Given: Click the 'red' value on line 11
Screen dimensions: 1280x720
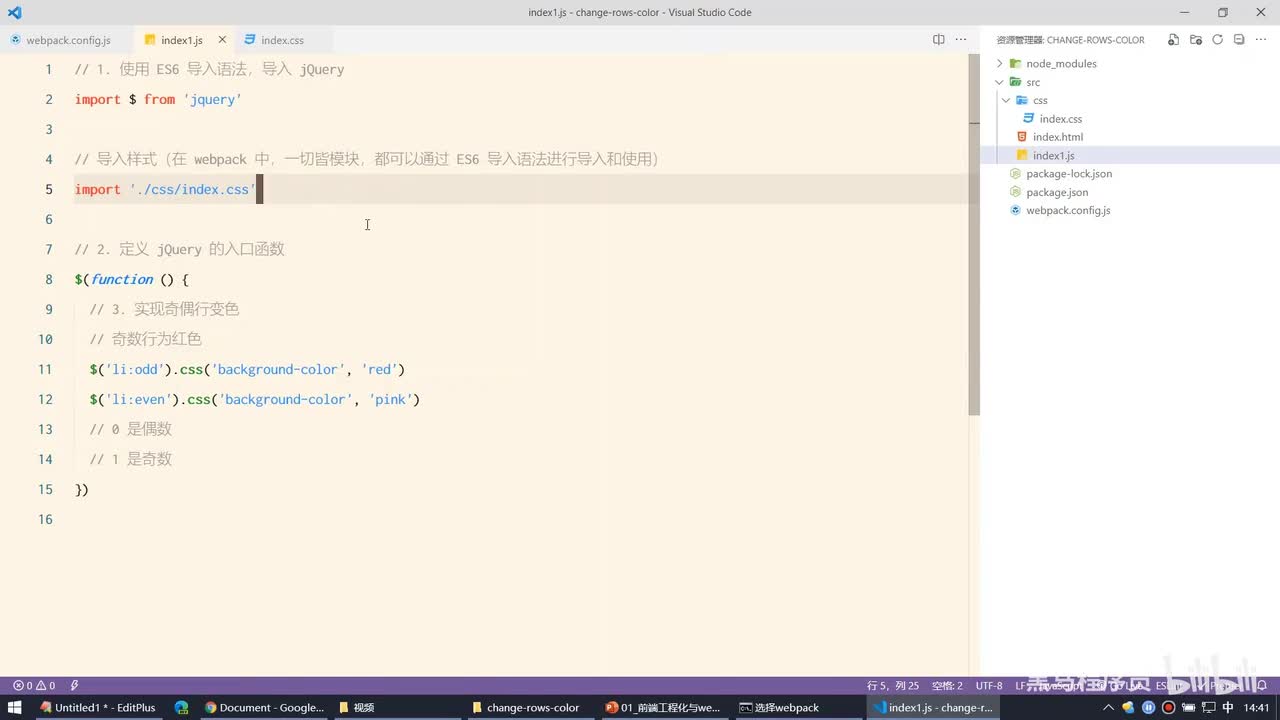Looking at the screenshot, I should tap(380, 369).
